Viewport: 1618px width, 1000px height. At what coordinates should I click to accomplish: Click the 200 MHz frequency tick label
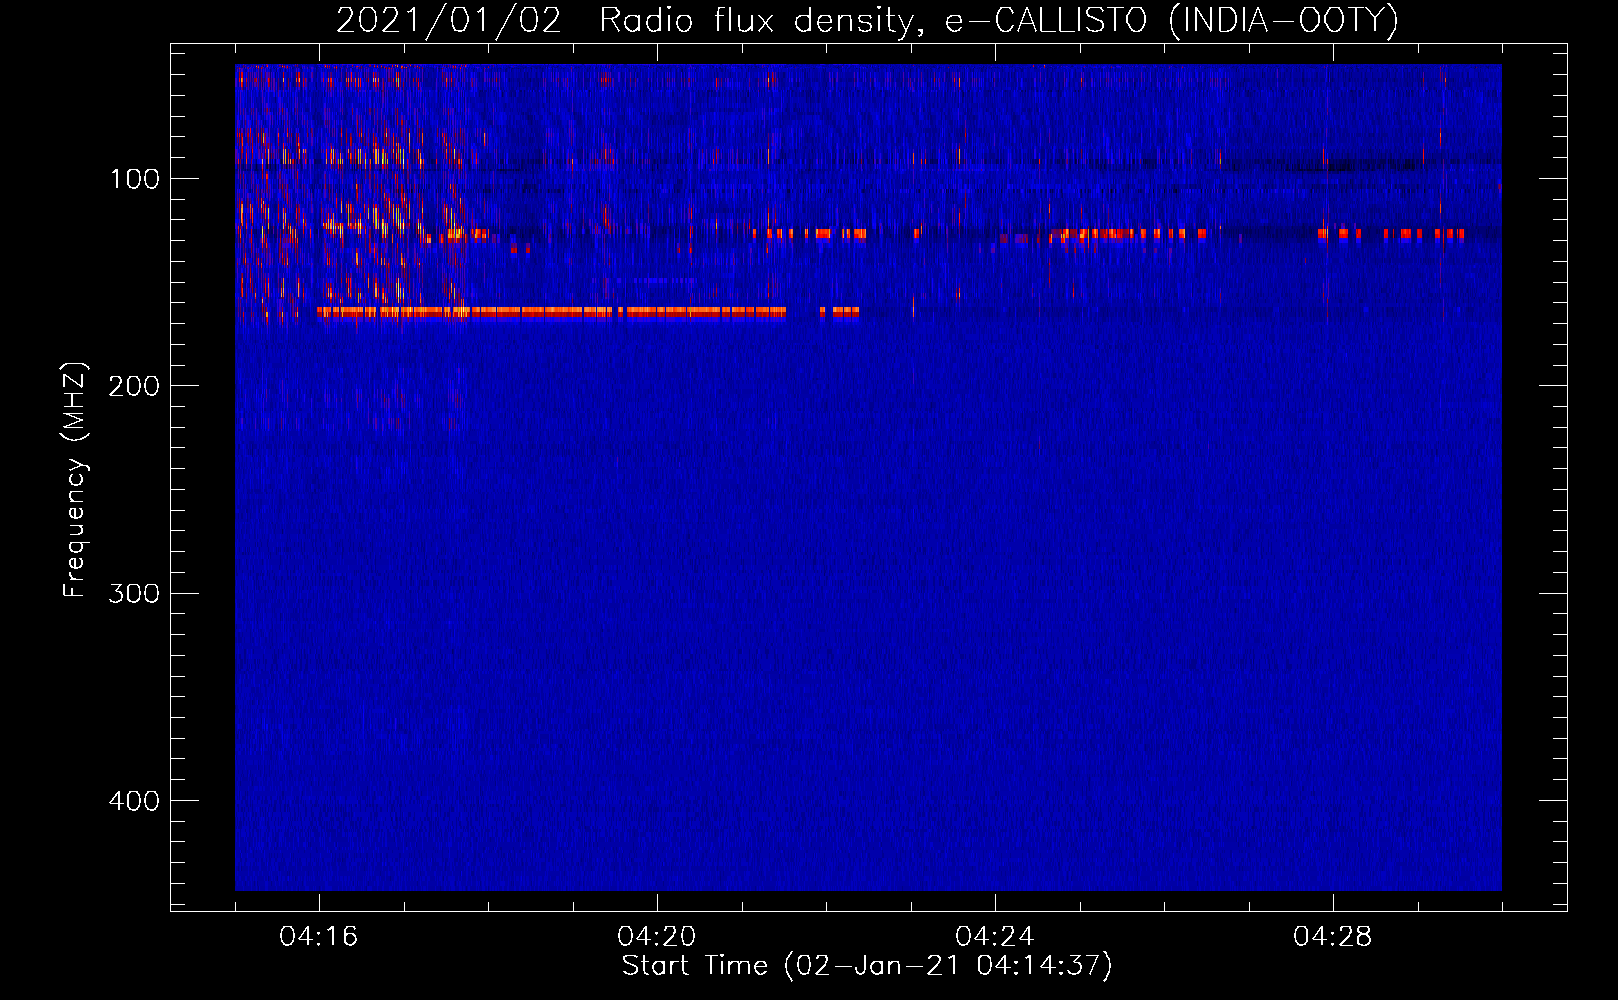coord(135,386)
